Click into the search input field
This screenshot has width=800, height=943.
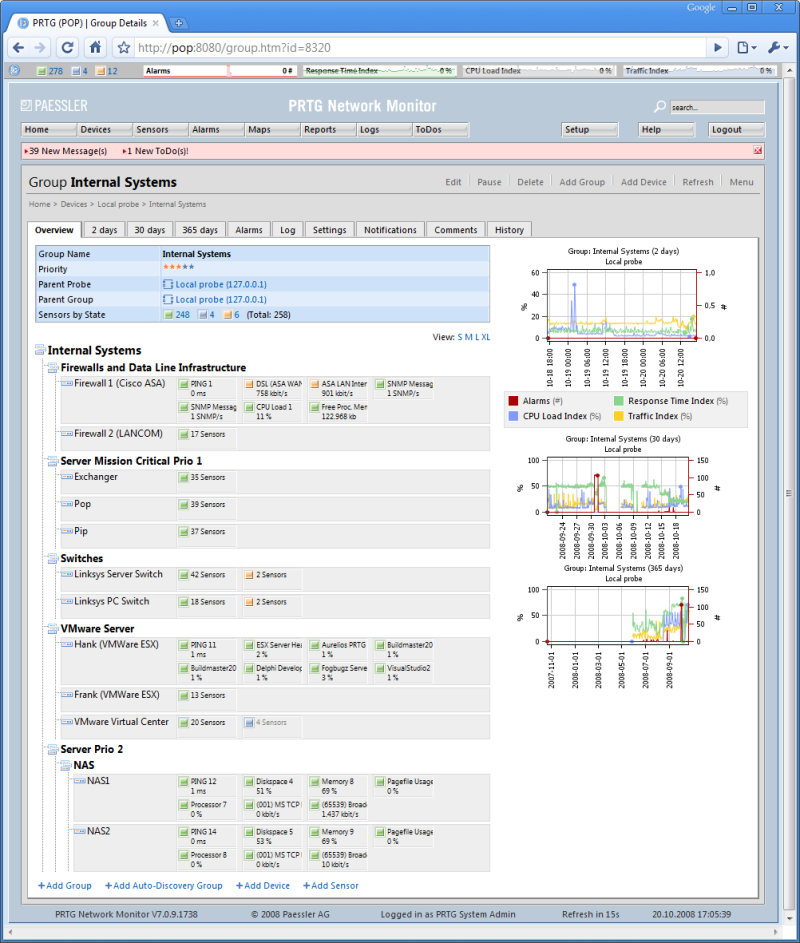(x=717, y=107)
